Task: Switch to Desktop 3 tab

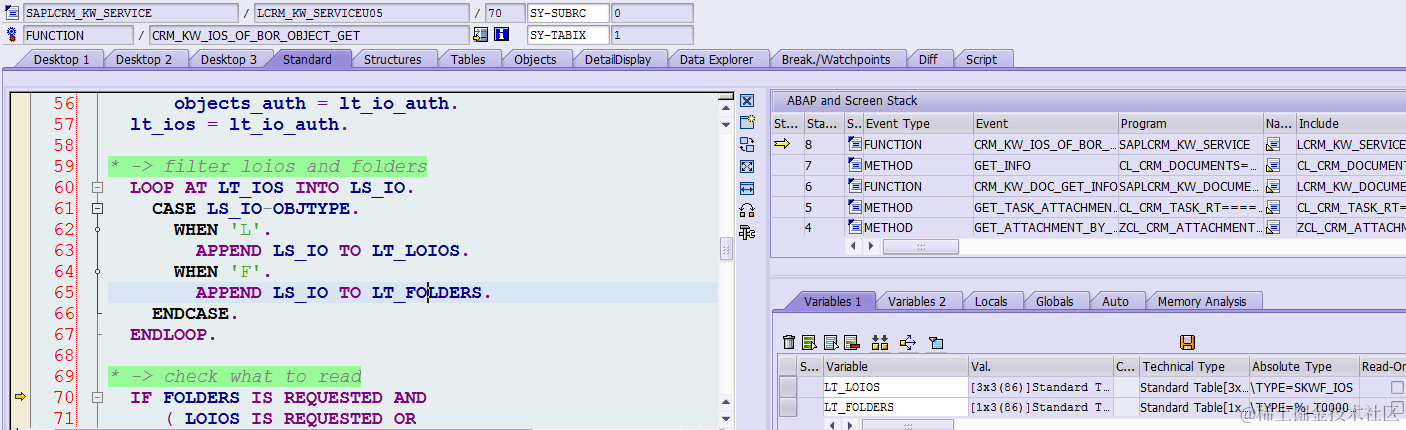Action: (229, 60)
